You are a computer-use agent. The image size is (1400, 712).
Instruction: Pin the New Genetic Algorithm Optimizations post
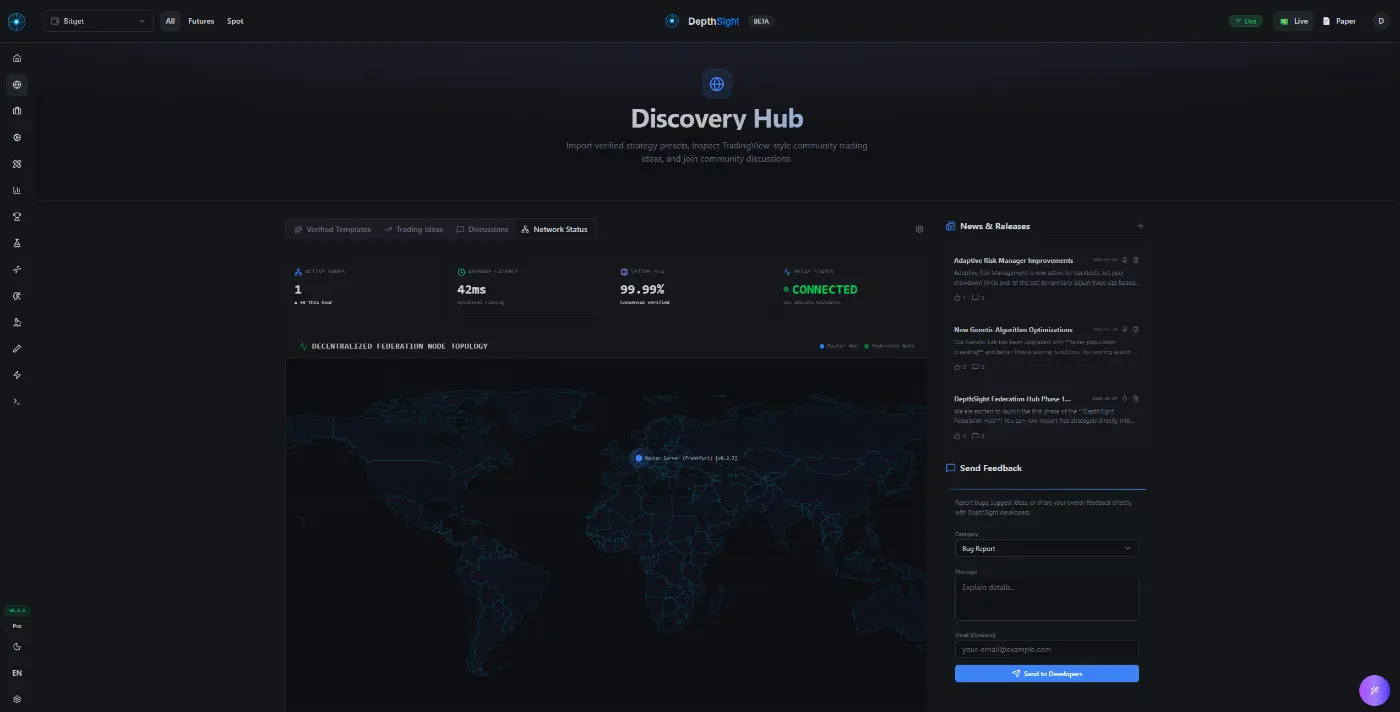pos(1125,329)
